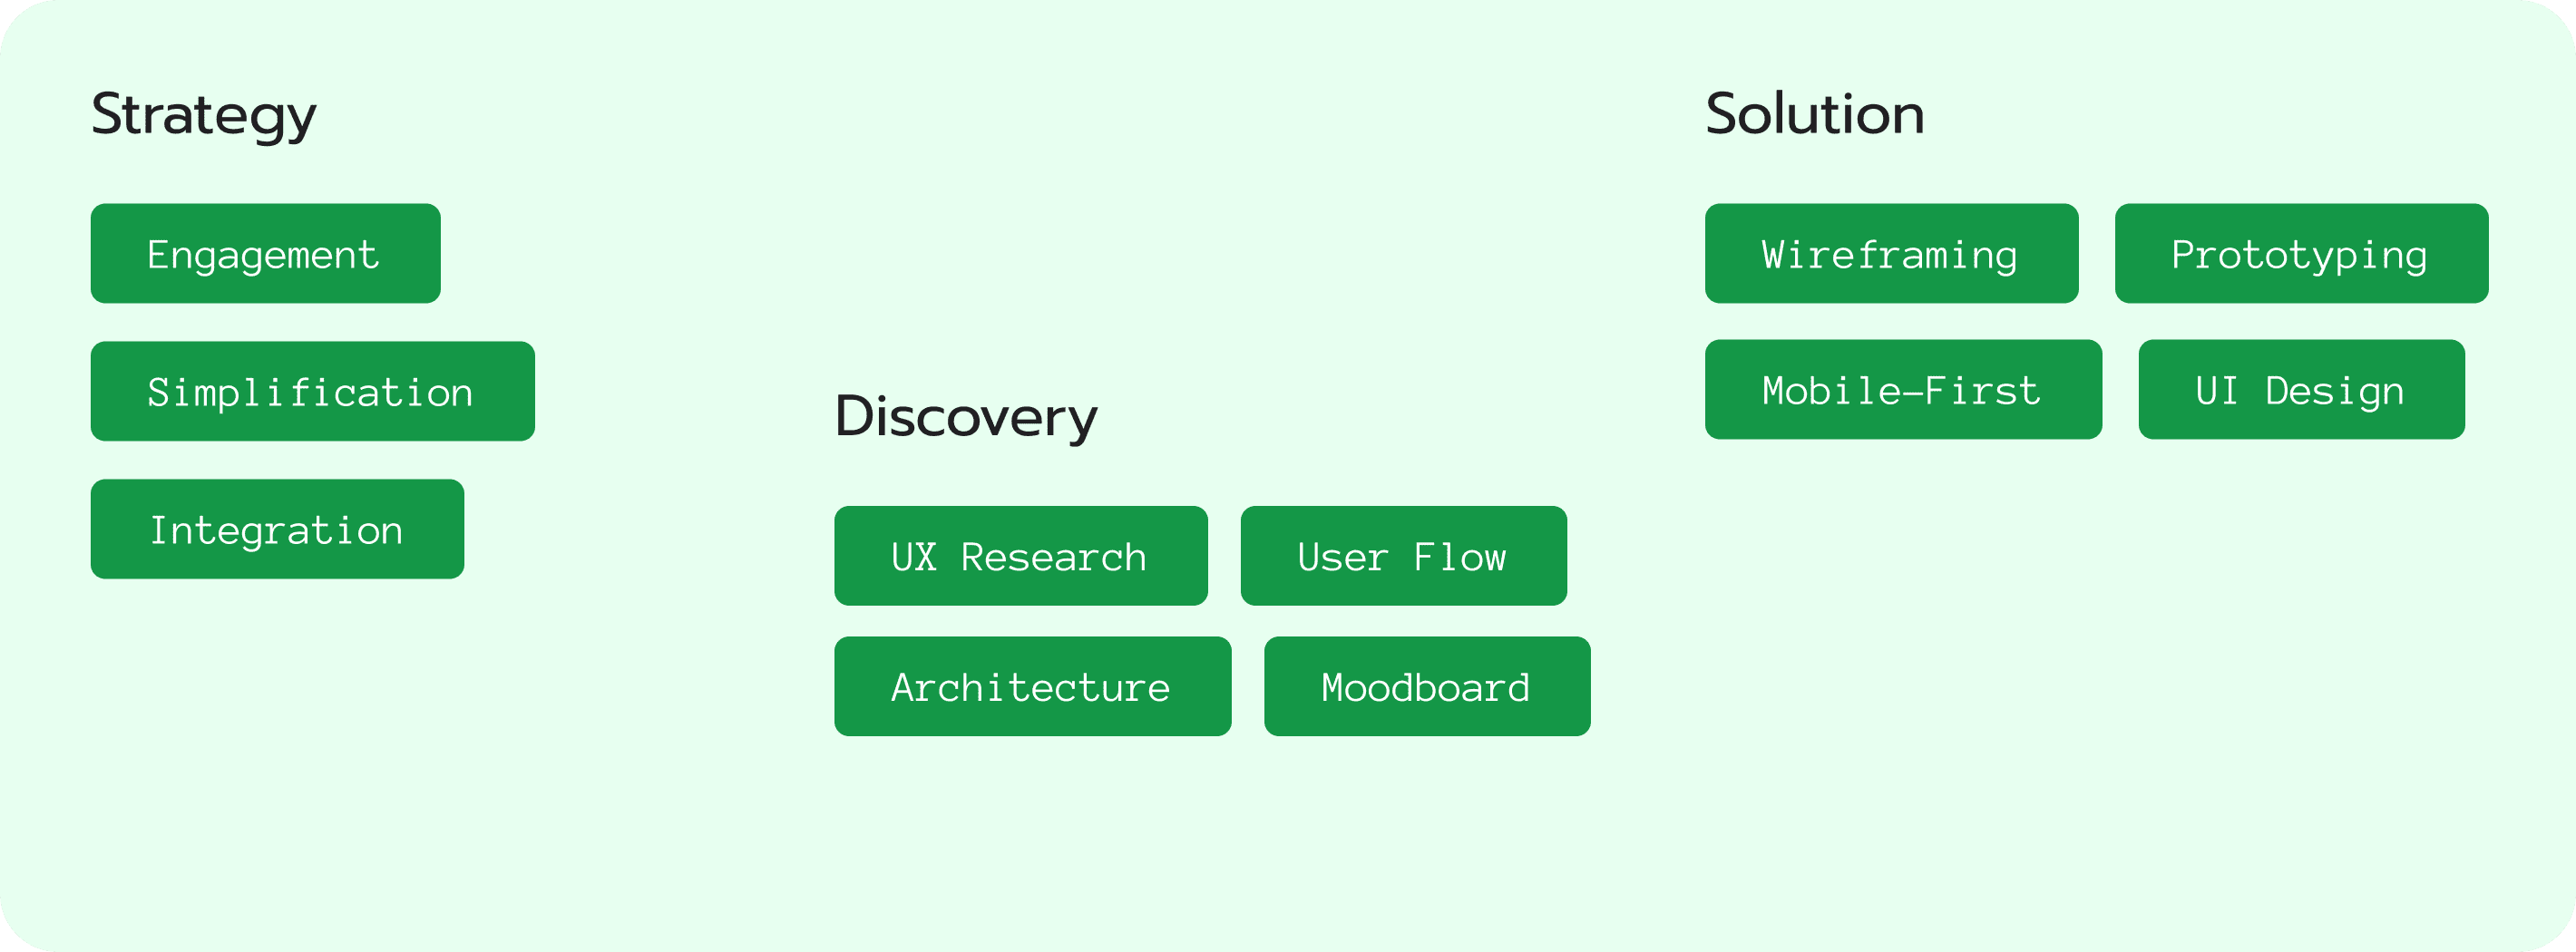Click the UI Design tag
The height and width of the screenshot is (952, 2576).
click(2301, 390)
